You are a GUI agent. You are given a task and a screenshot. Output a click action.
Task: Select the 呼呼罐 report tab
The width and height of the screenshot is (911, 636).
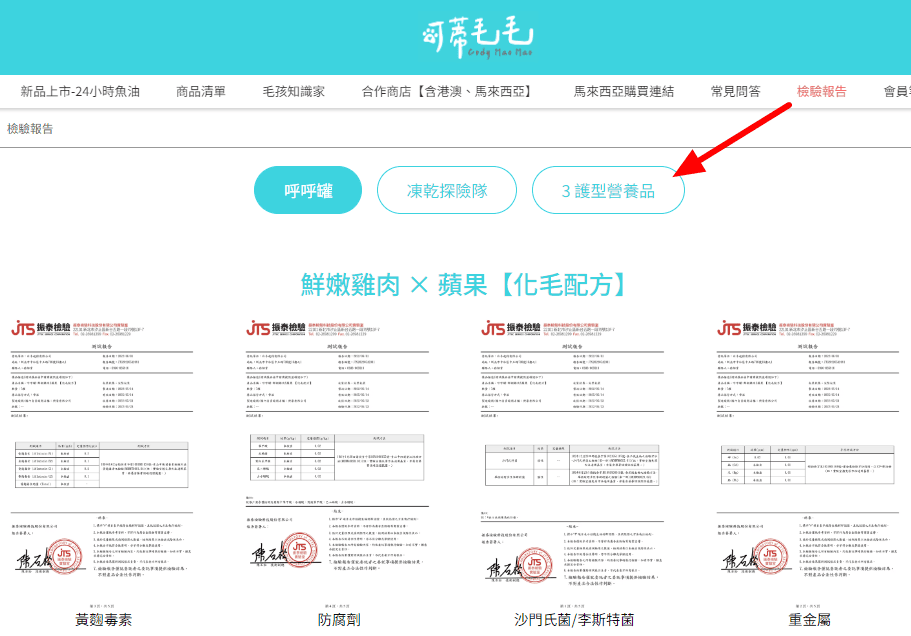307,189
